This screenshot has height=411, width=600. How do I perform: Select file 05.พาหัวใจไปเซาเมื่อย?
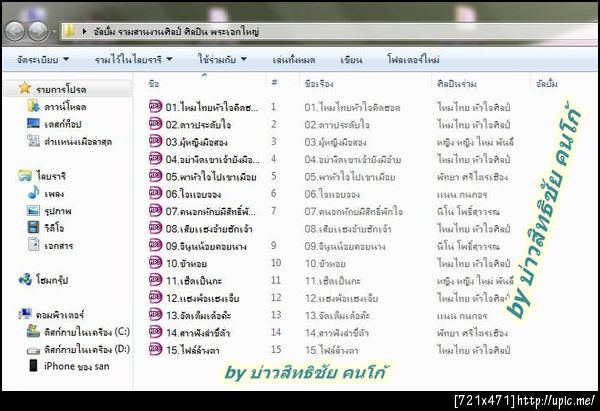click(211, 177)
